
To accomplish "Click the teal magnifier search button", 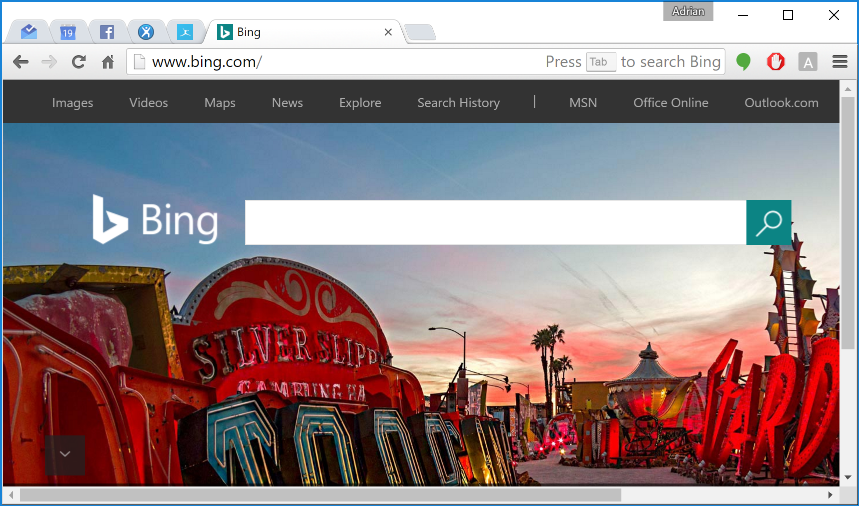I will (769, 222).
